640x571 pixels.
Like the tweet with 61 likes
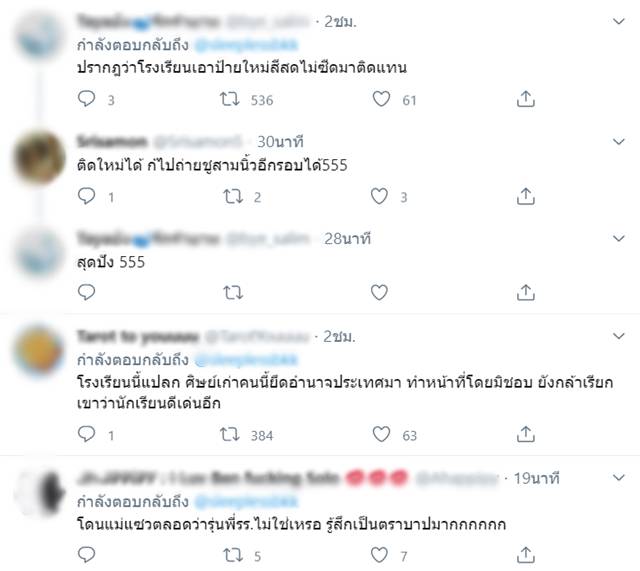tap(381, 99)
